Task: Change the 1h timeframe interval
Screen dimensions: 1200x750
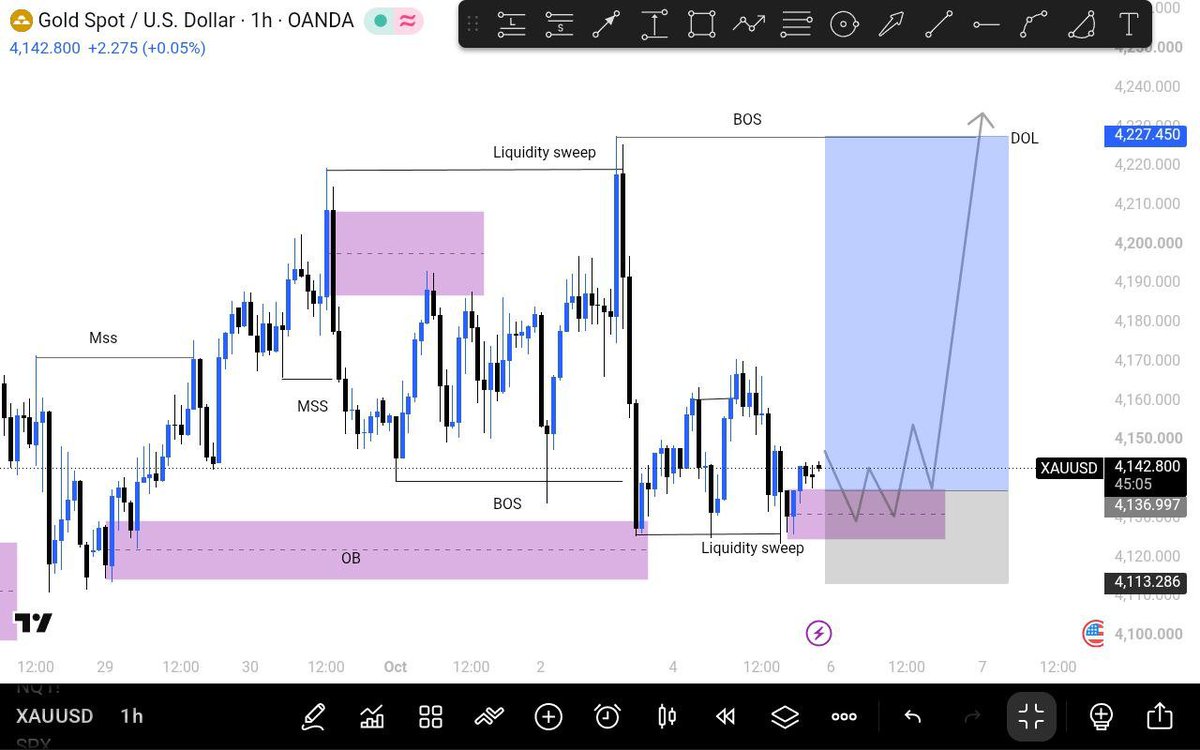Action: [131, 716]
